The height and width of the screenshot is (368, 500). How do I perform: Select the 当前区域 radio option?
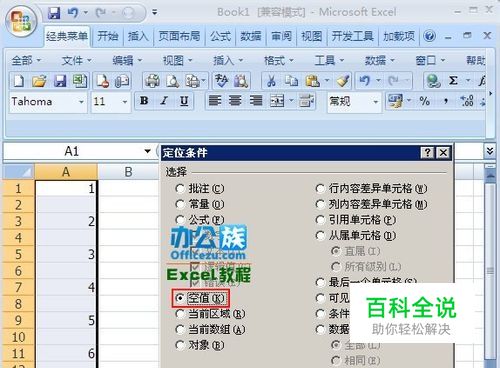[180, 314]
